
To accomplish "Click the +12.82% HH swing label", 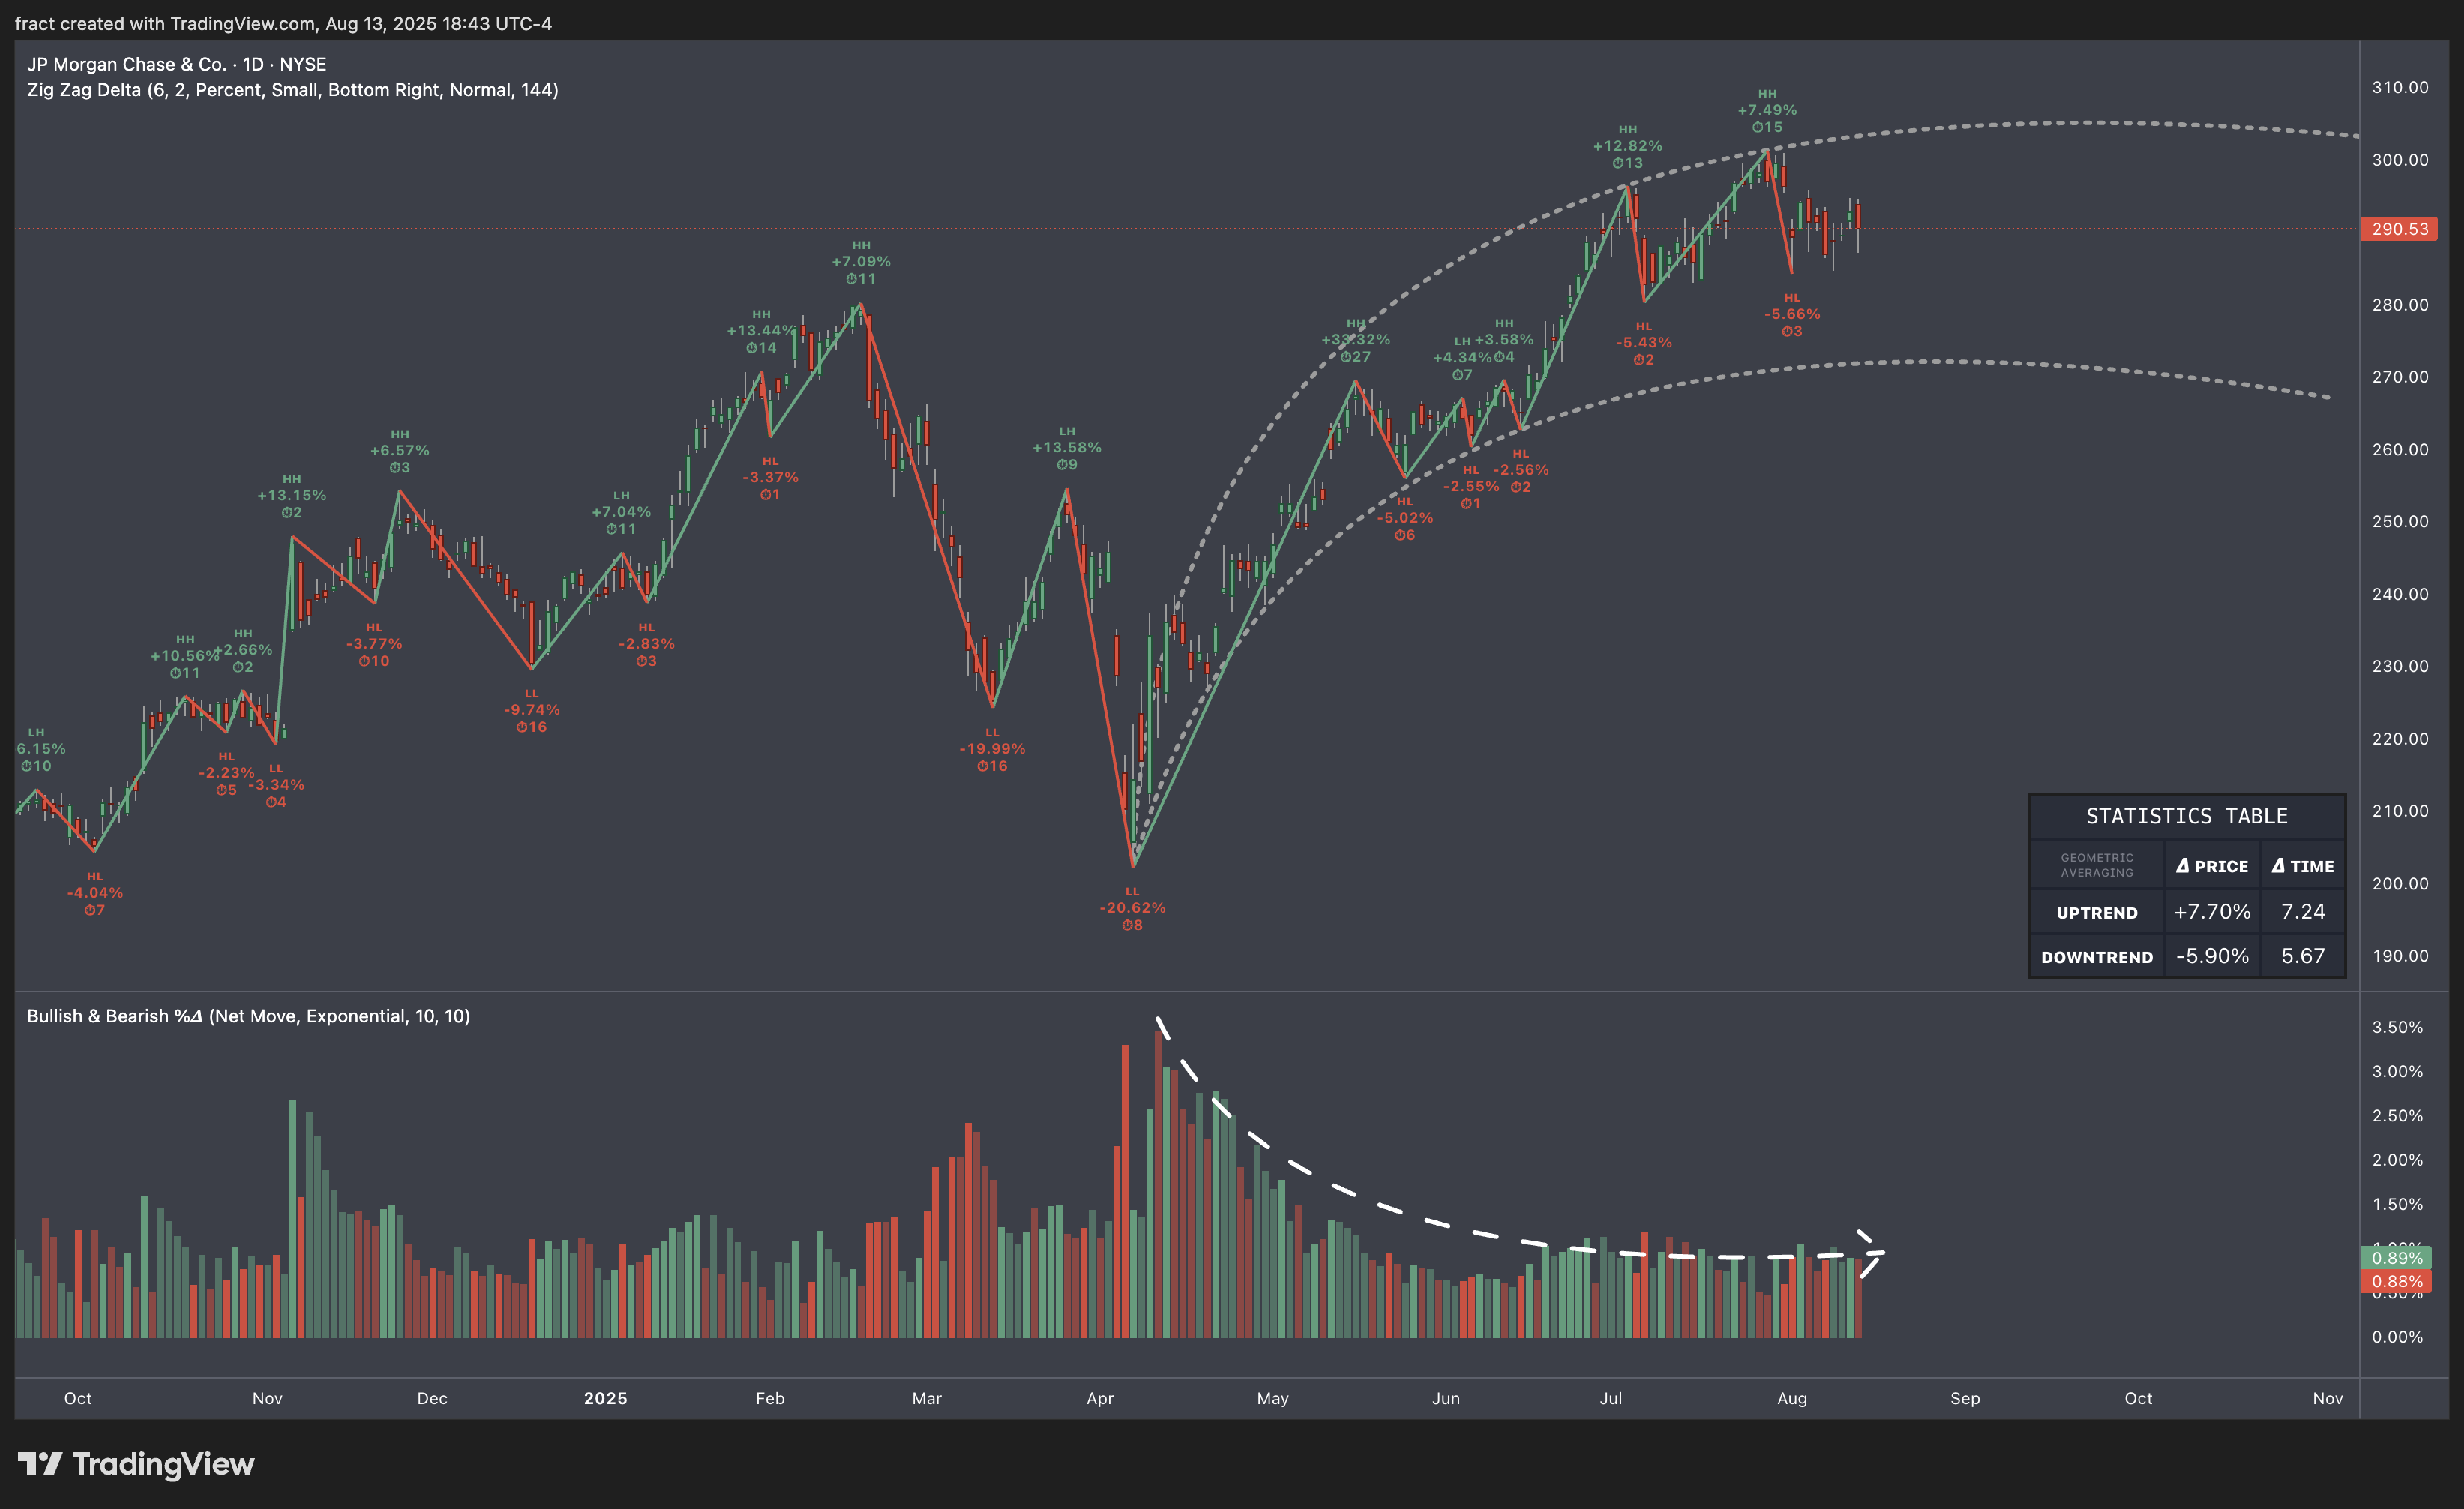I will (1627, 146).
